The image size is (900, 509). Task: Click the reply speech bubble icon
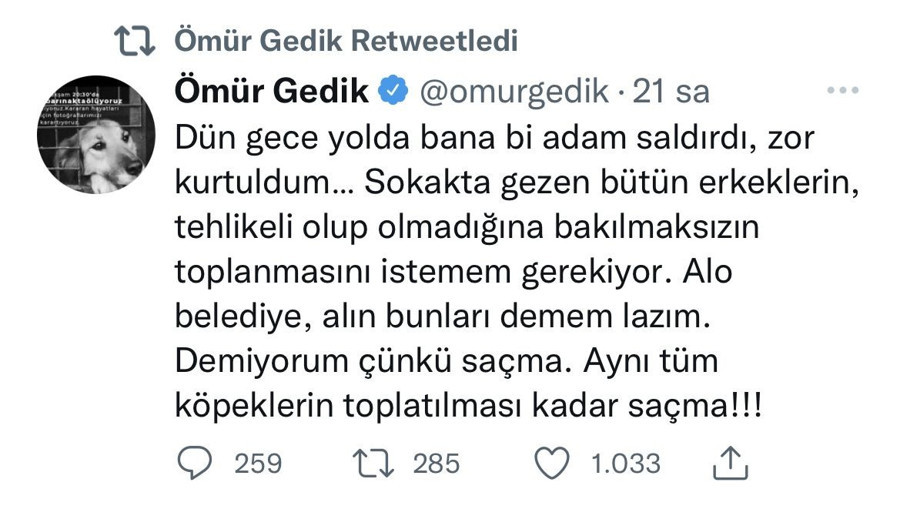(196, 462)
